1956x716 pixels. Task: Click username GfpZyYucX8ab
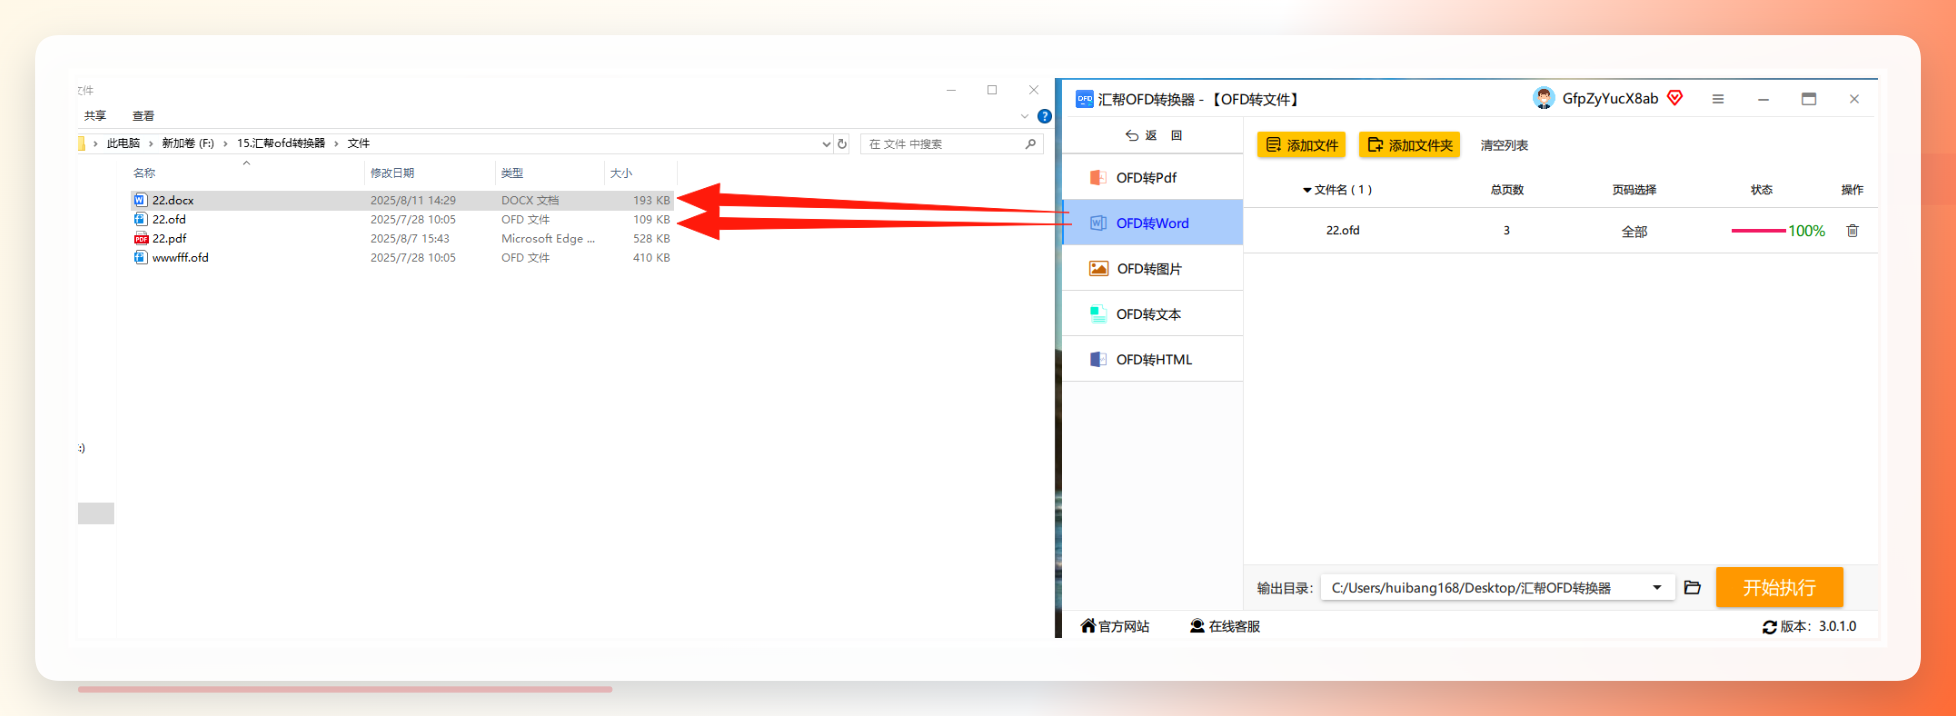point(1610,98)
